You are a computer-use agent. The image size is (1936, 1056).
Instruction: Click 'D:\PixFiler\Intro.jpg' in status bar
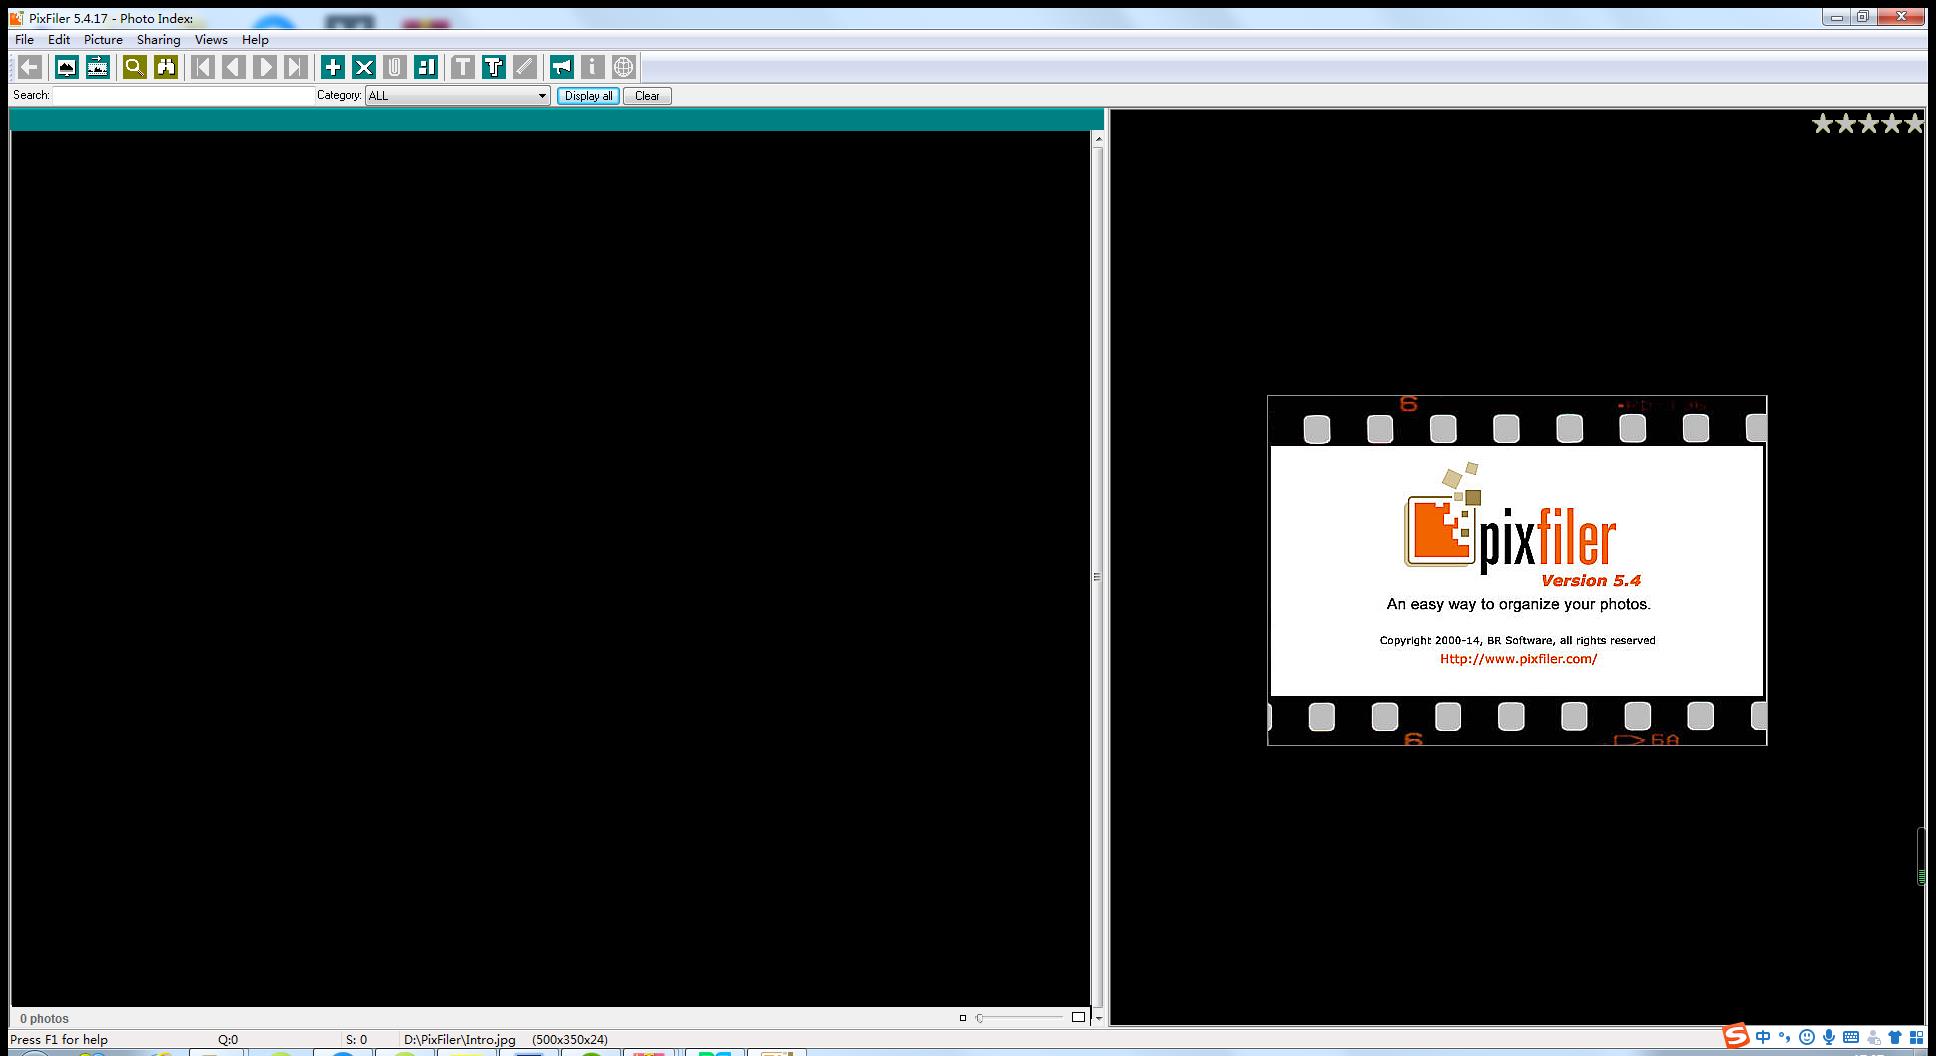[x=460, y=1040]
